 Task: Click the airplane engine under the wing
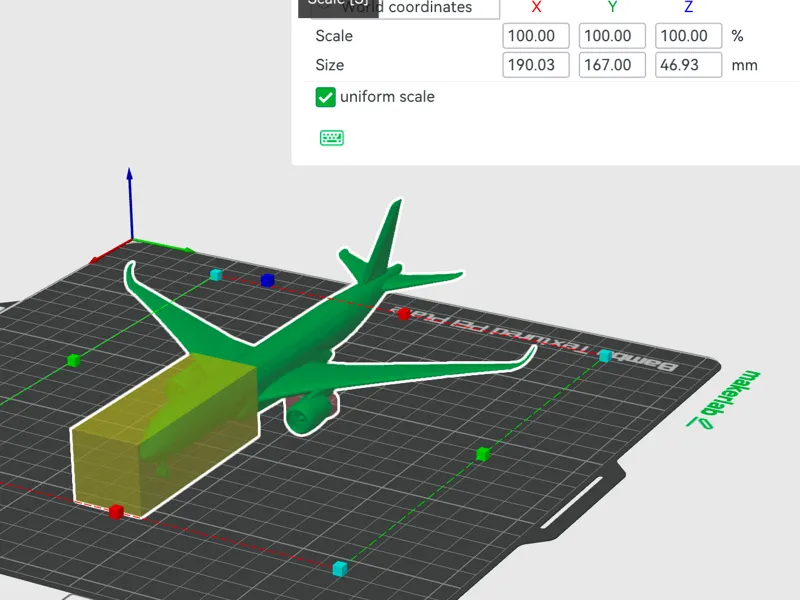[309, 412]
